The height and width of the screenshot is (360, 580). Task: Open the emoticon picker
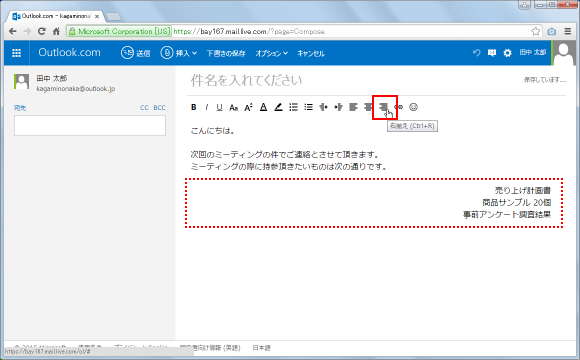[413, 107]
